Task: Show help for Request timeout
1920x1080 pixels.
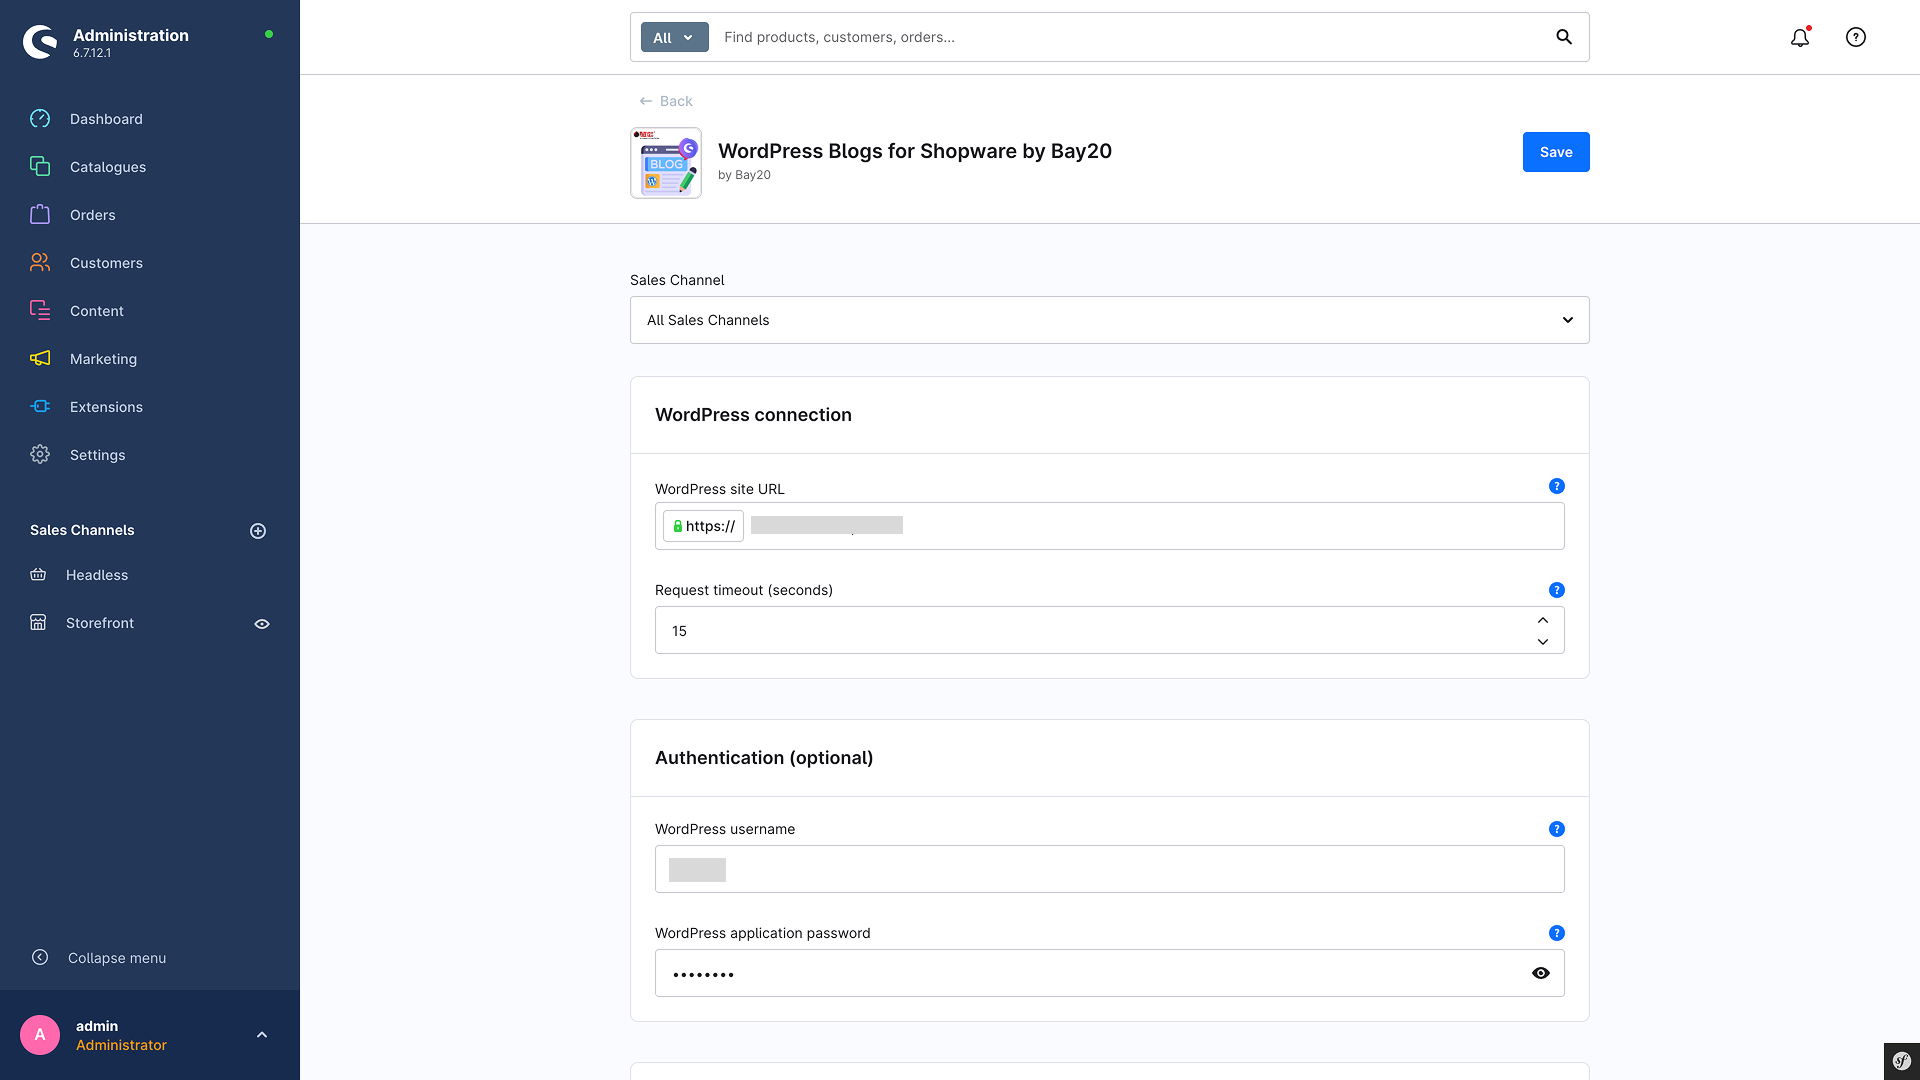Action: (x=1557, y=590)
